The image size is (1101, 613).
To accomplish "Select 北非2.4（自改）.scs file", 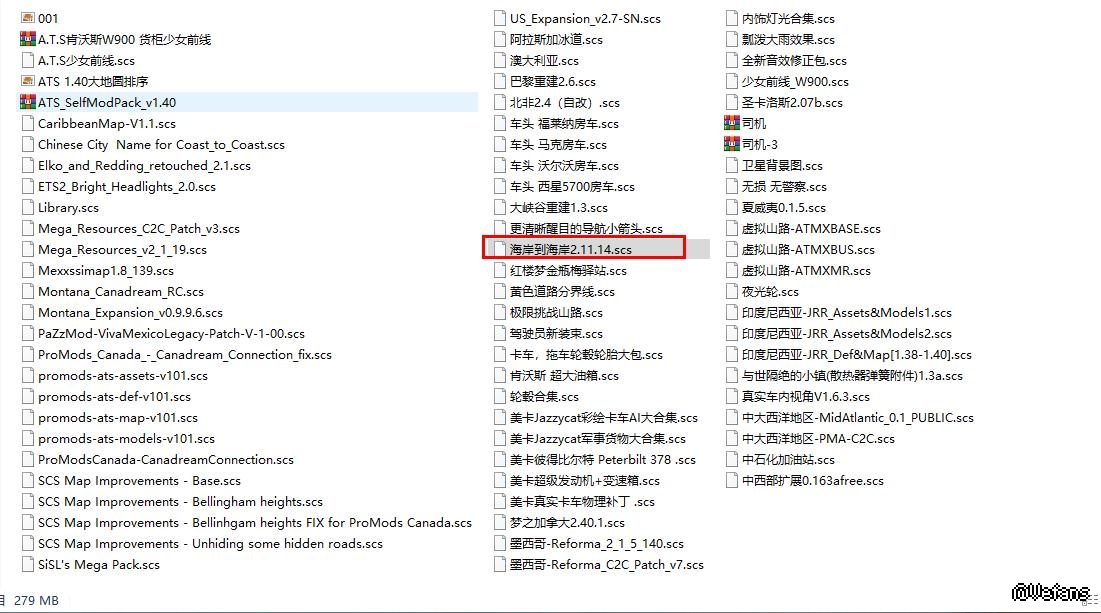I will (565, 103).
